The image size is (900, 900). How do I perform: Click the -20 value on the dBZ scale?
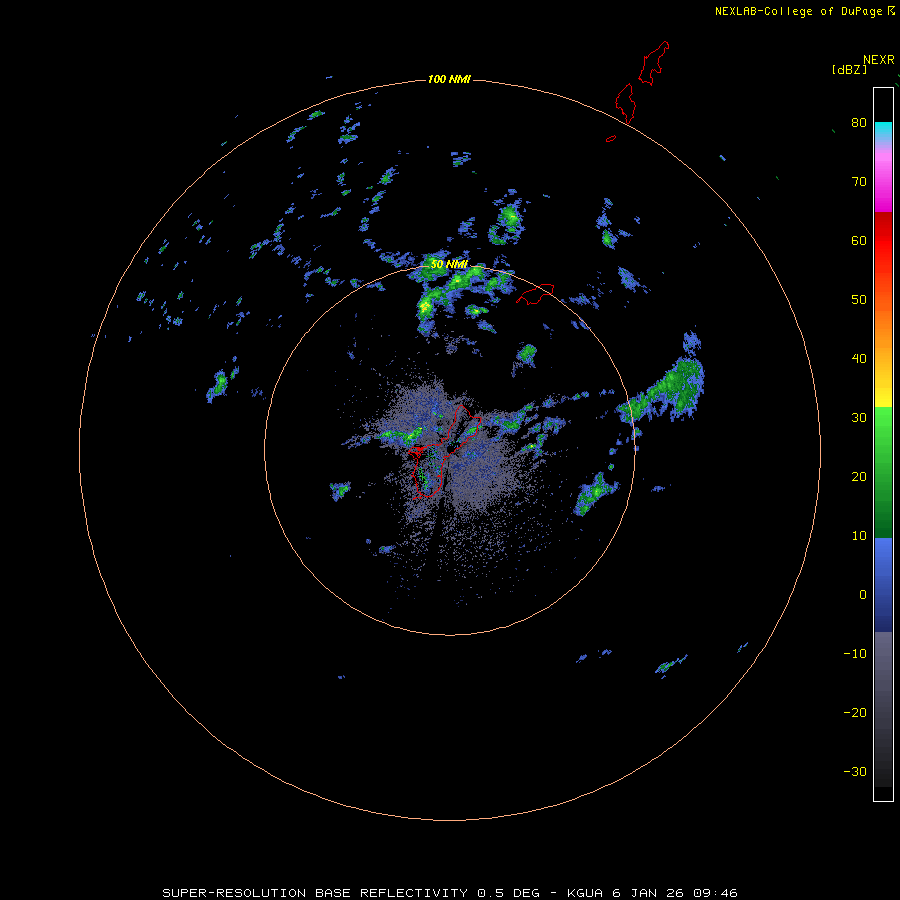click(x=855, y=713)
